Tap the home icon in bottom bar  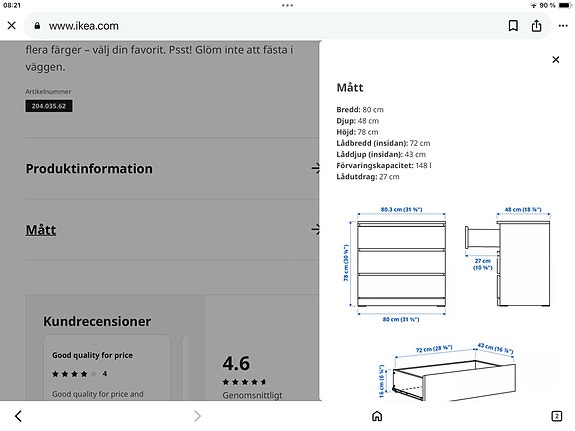(x=377, y=416)
